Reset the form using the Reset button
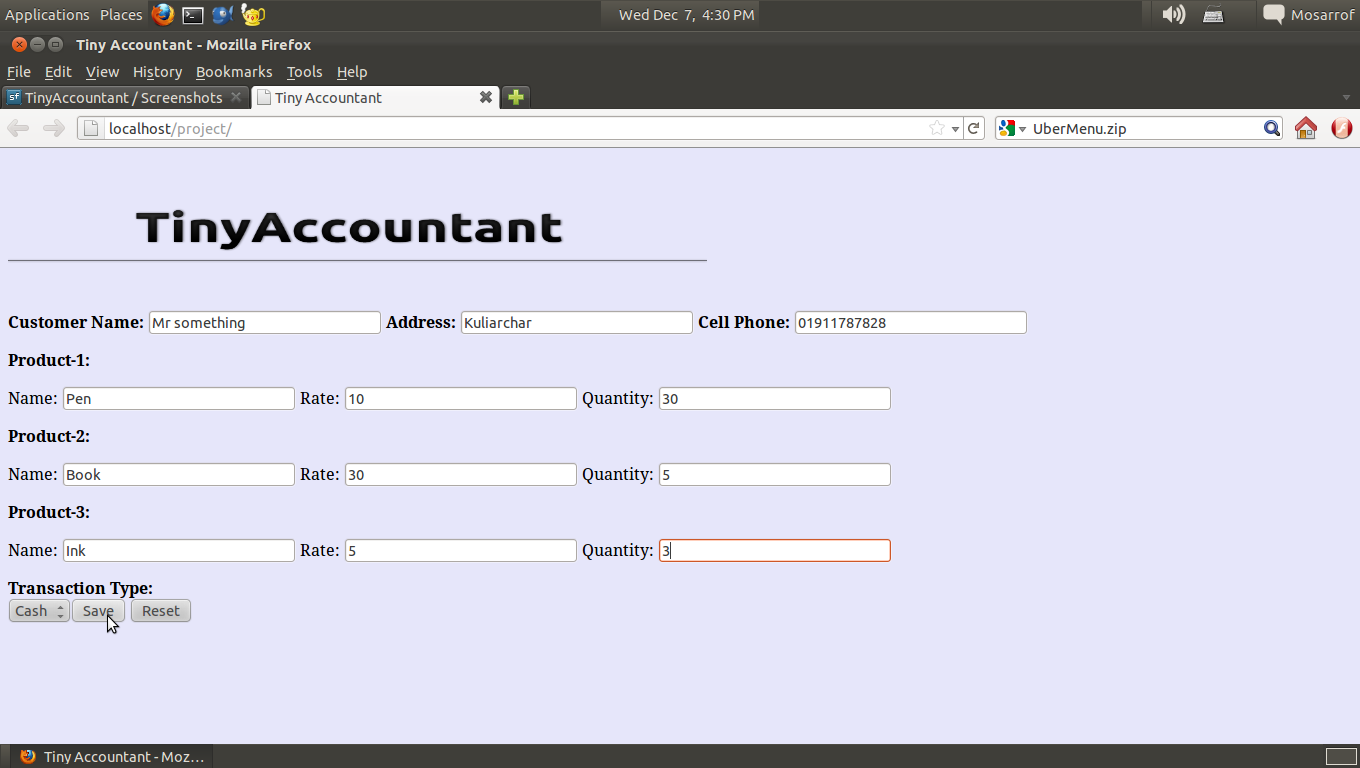The width and height of the screenshot is (1360, 768). (160, 610)
